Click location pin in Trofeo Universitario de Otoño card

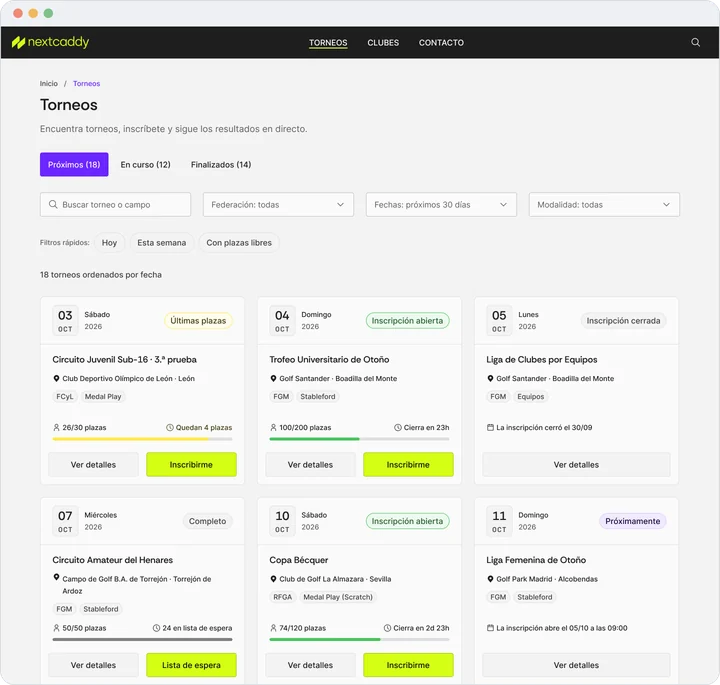[273, 378]
